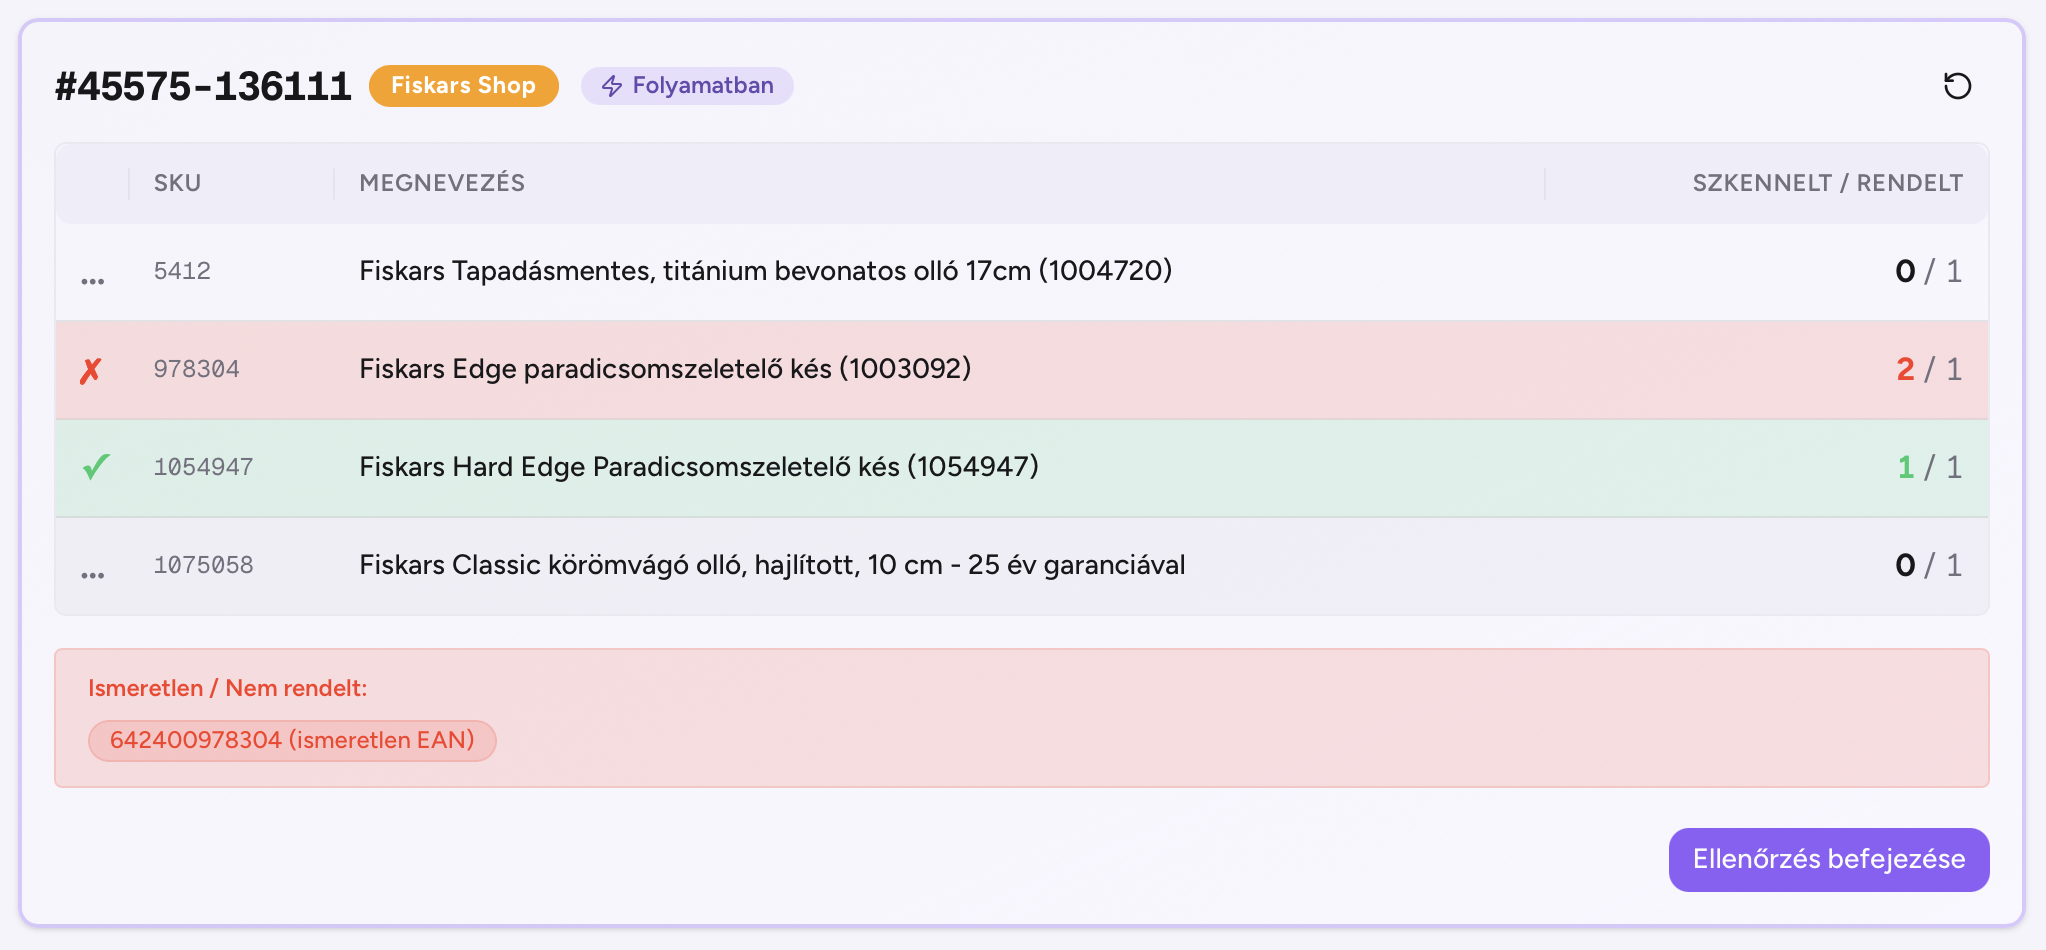The width and height of the screenshot is (2046, 950).
Task: Click the Ismeretlen / Nem rendelt label
Action: [x=228, y=688]
